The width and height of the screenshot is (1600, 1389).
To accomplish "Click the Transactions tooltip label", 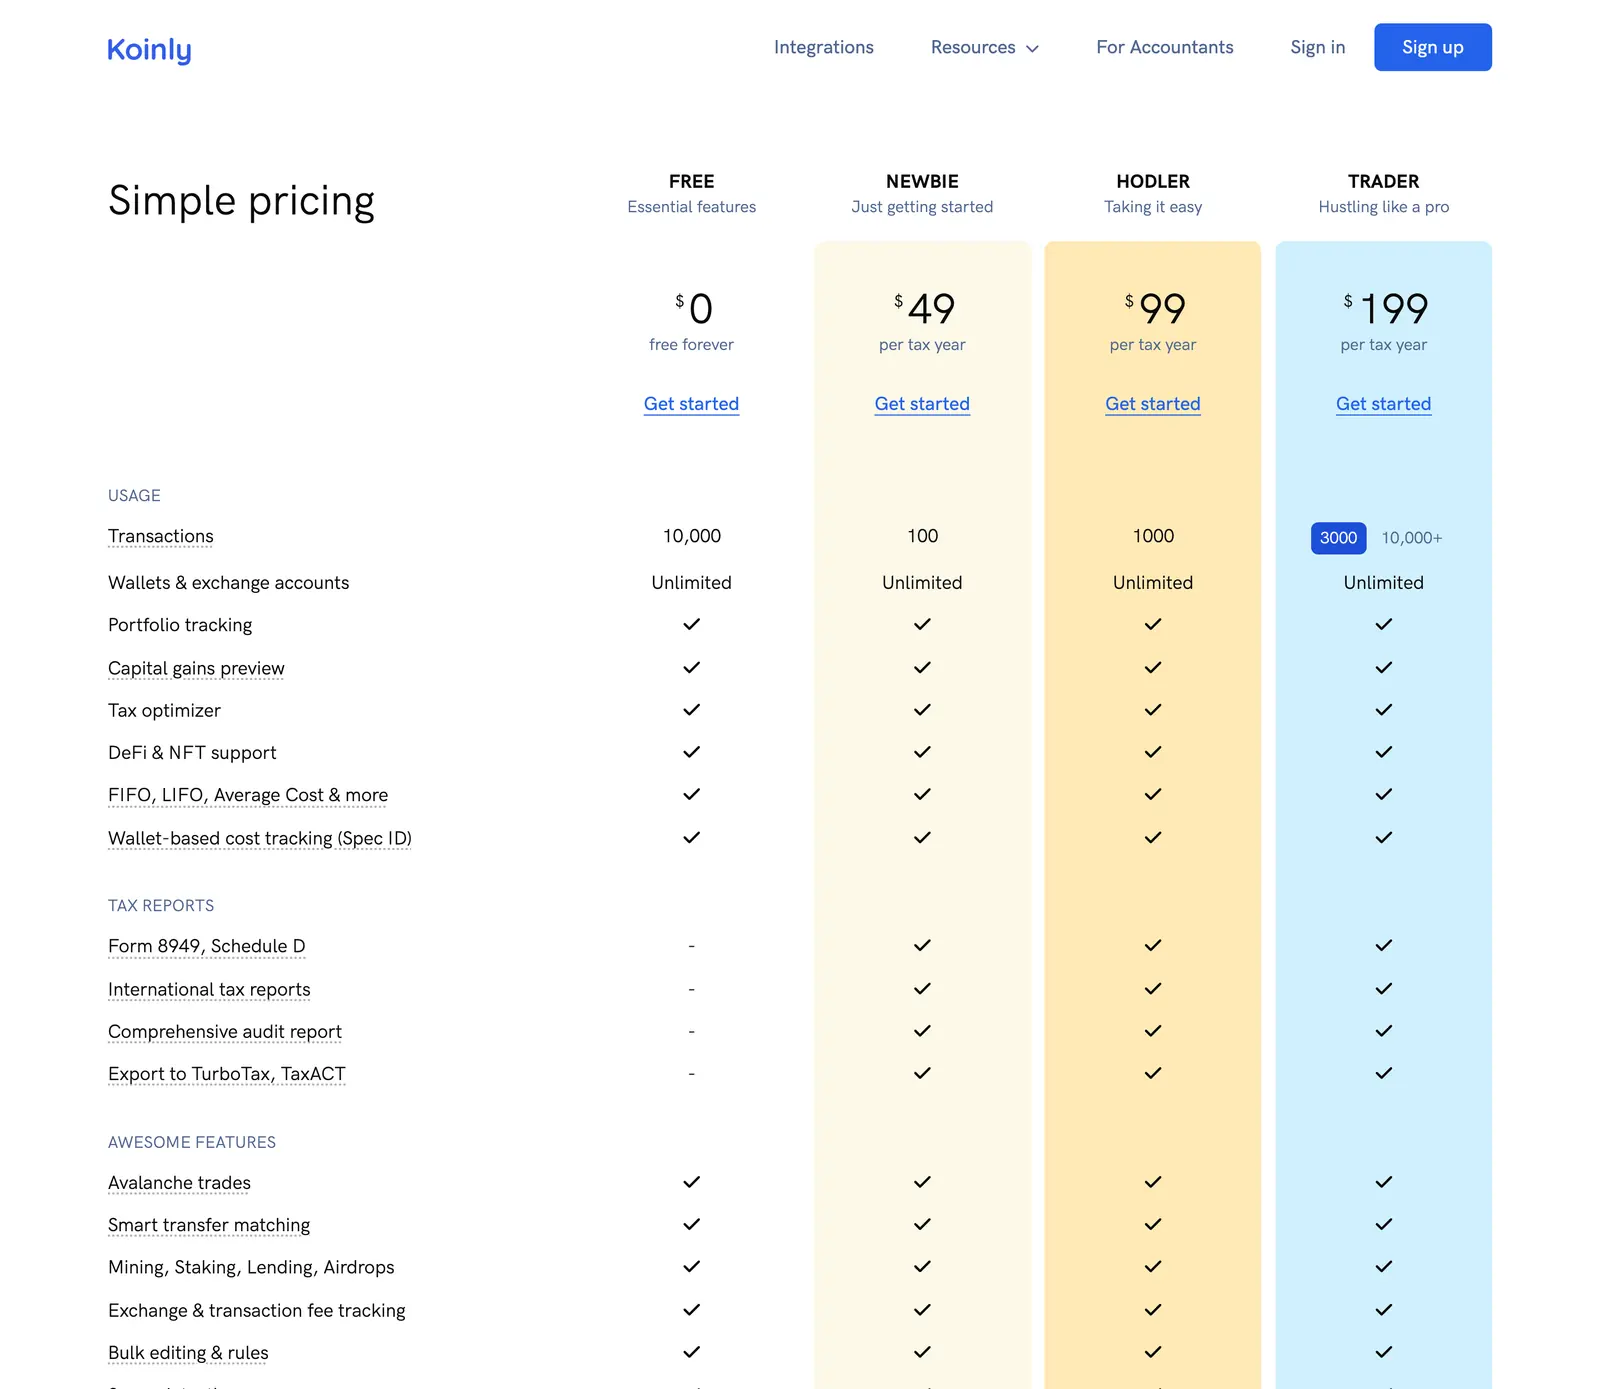I will coord(161,536).
